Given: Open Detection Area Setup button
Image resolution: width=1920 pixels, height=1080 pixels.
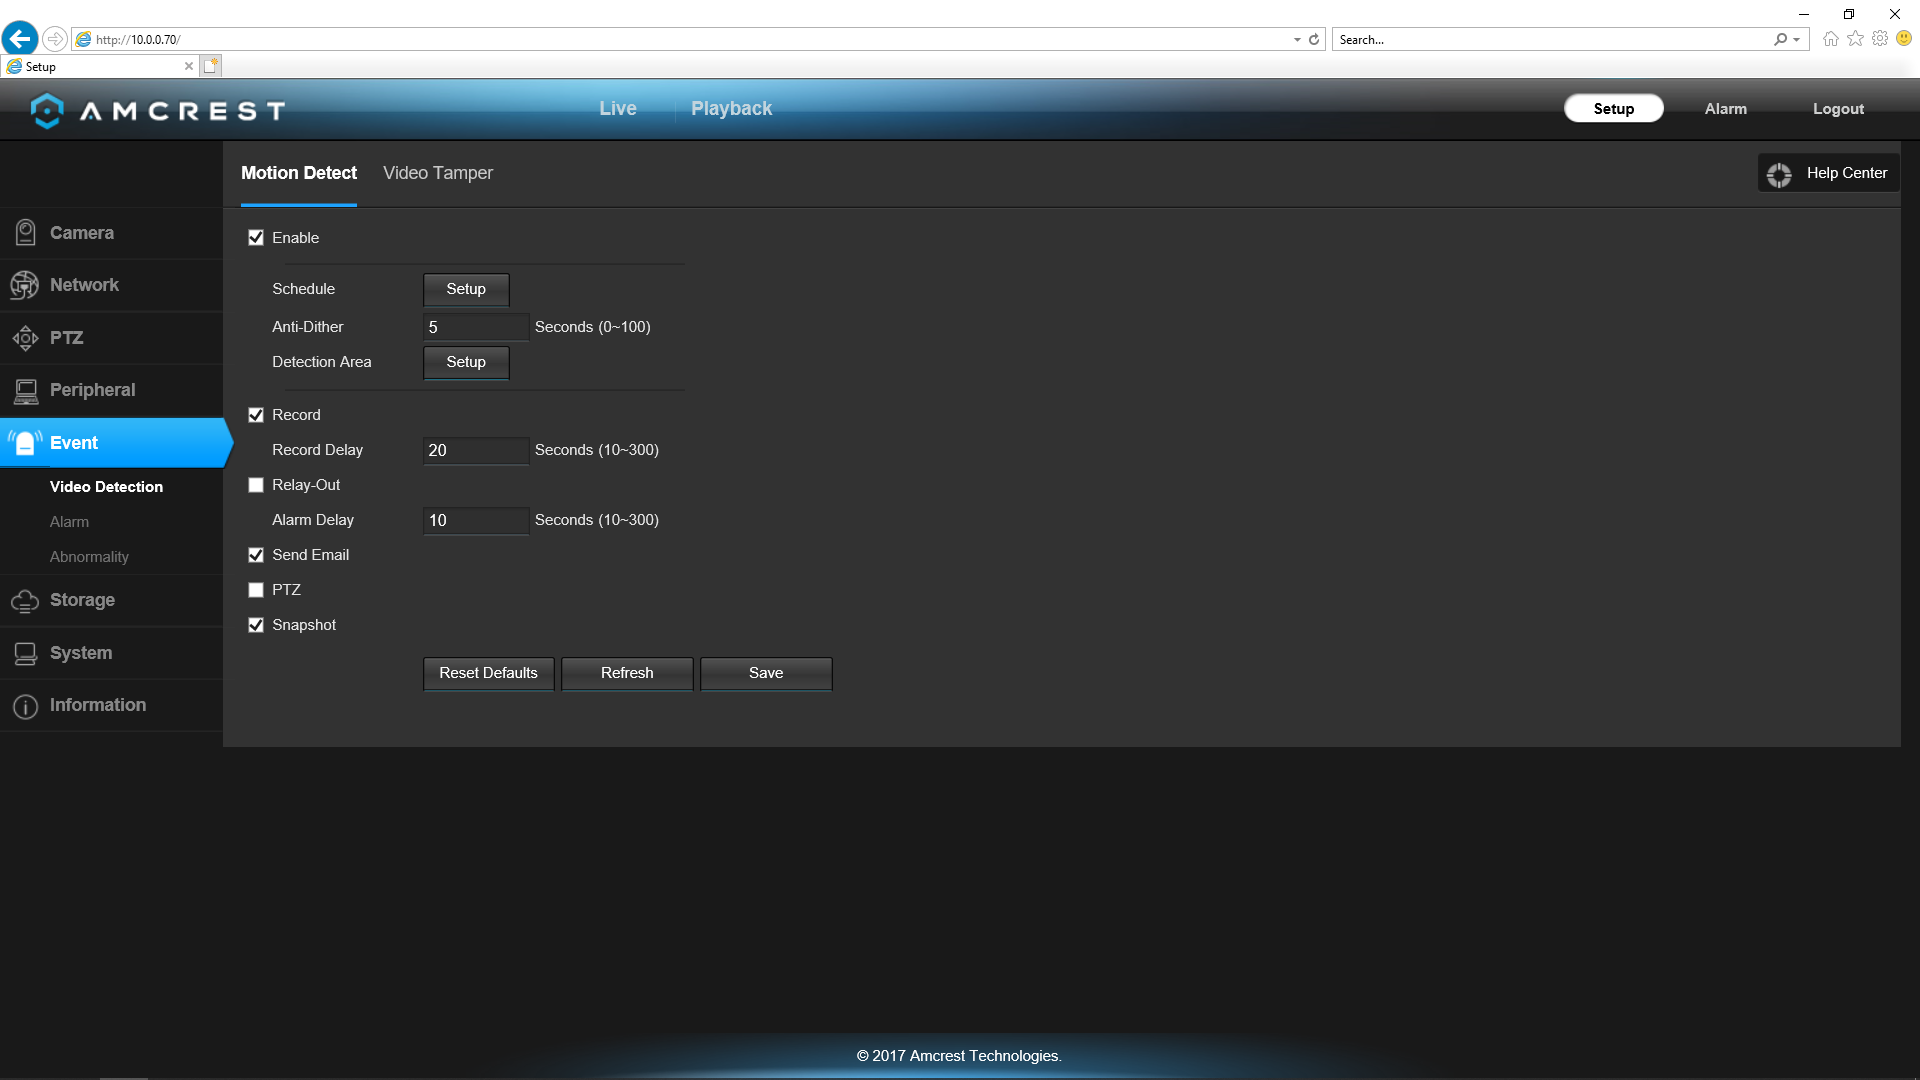Looking at the screenshot, I should (x=466, y=362).
